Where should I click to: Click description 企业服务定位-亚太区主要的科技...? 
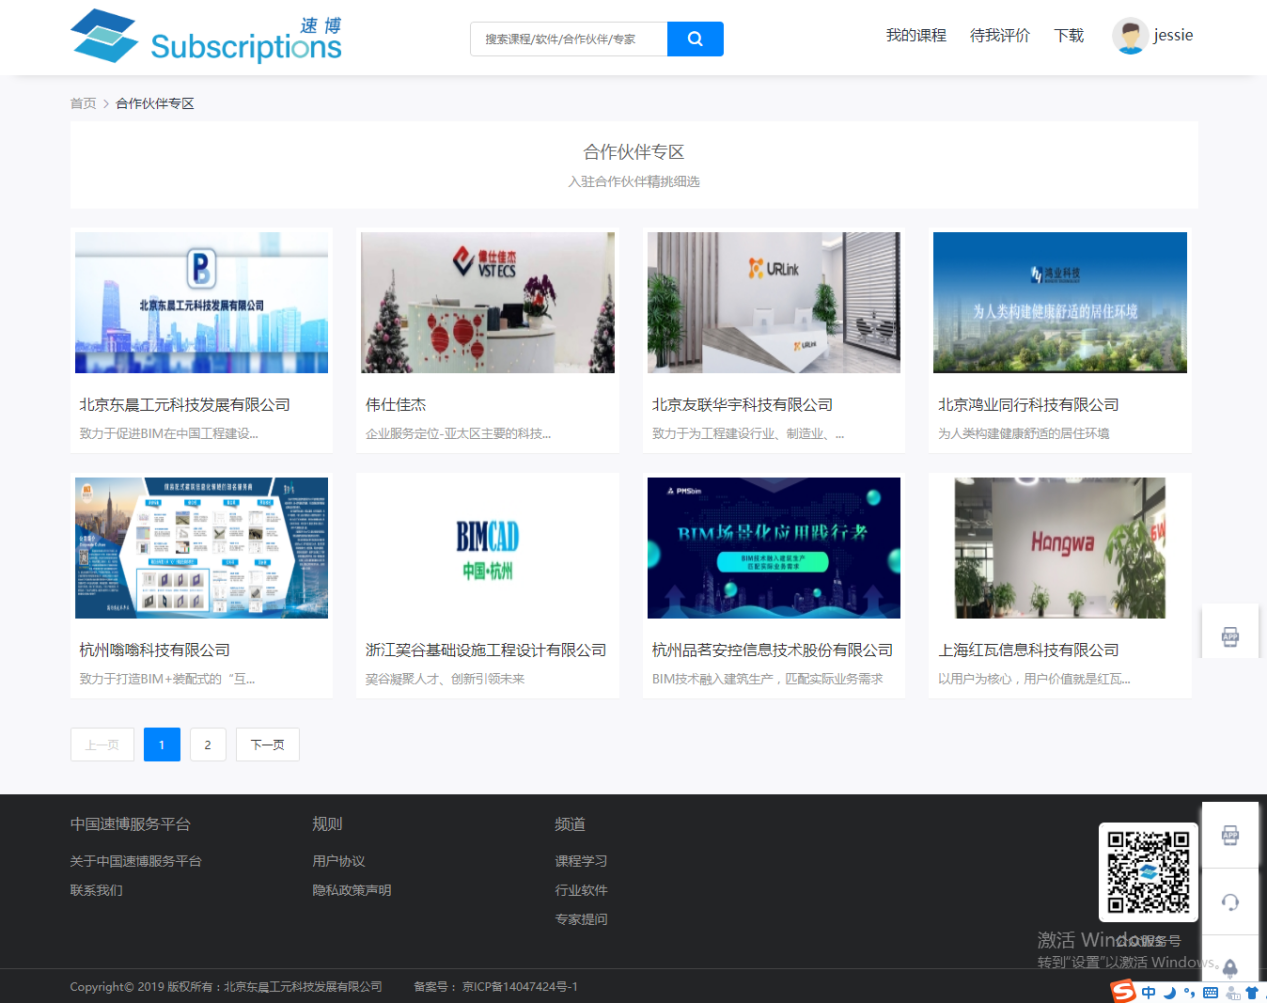coord(458,434)
